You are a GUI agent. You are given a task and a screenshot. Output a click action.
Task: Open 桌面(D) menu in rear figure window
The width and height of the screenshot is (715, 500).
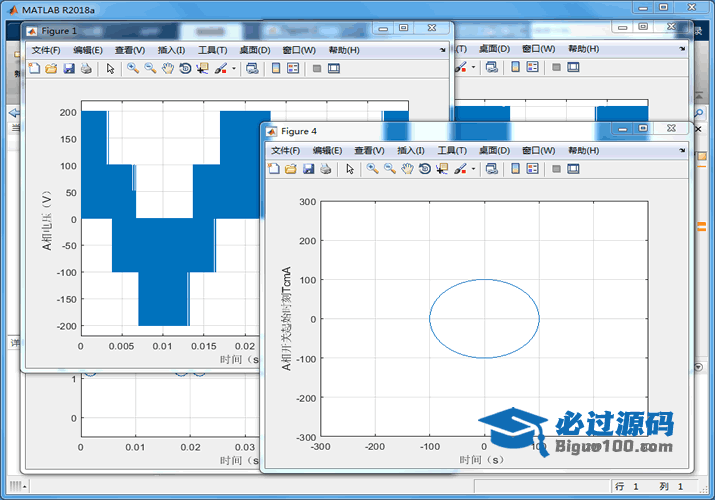(x=494, y=49)
